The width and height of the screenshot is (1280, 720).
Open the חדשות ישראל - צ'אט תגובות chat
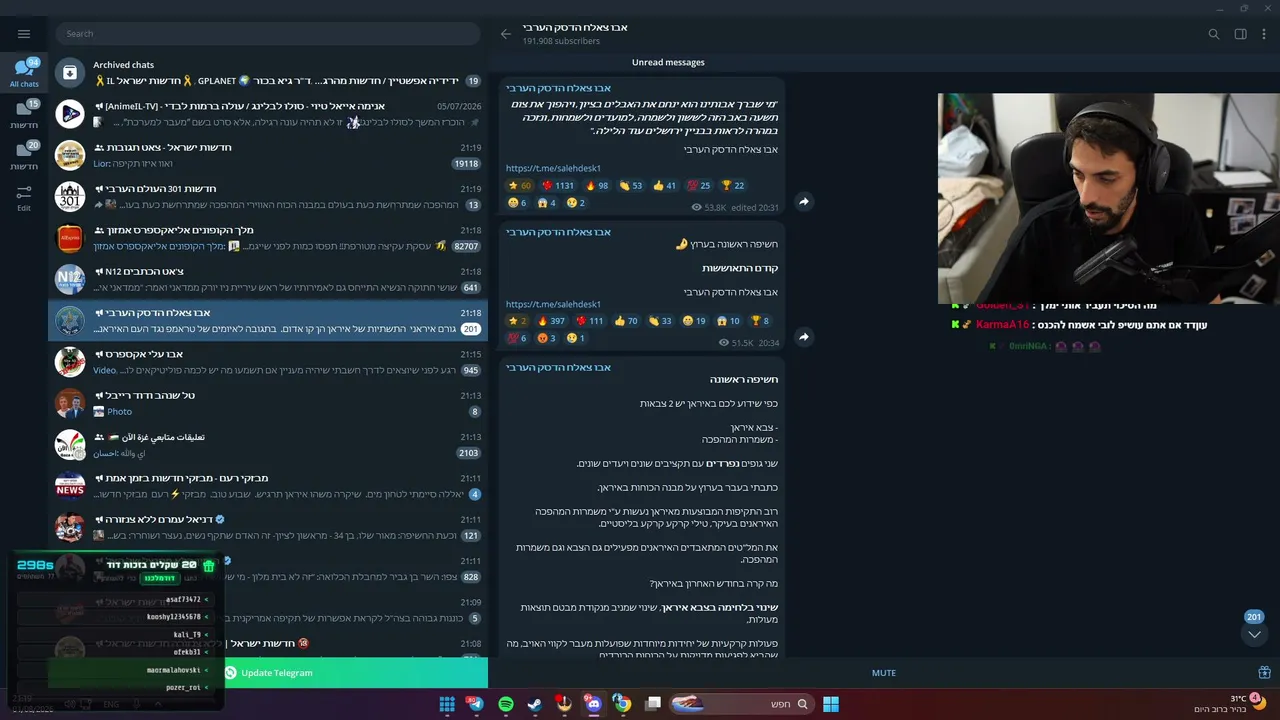click(268, 155)
